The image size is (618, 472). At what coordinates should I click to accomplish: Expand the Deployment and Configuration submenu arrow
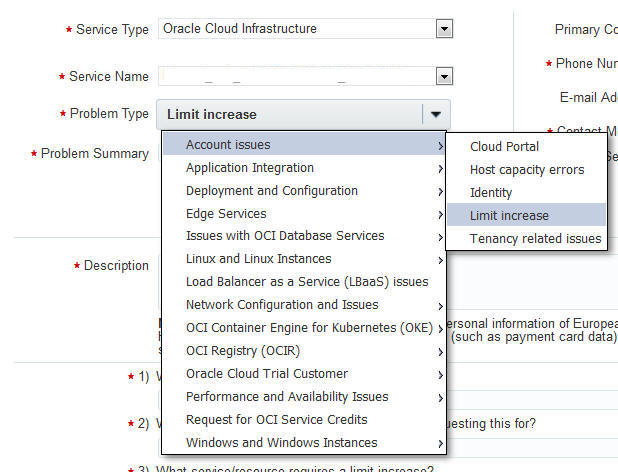pyautogui.click(x=441, y=192)
